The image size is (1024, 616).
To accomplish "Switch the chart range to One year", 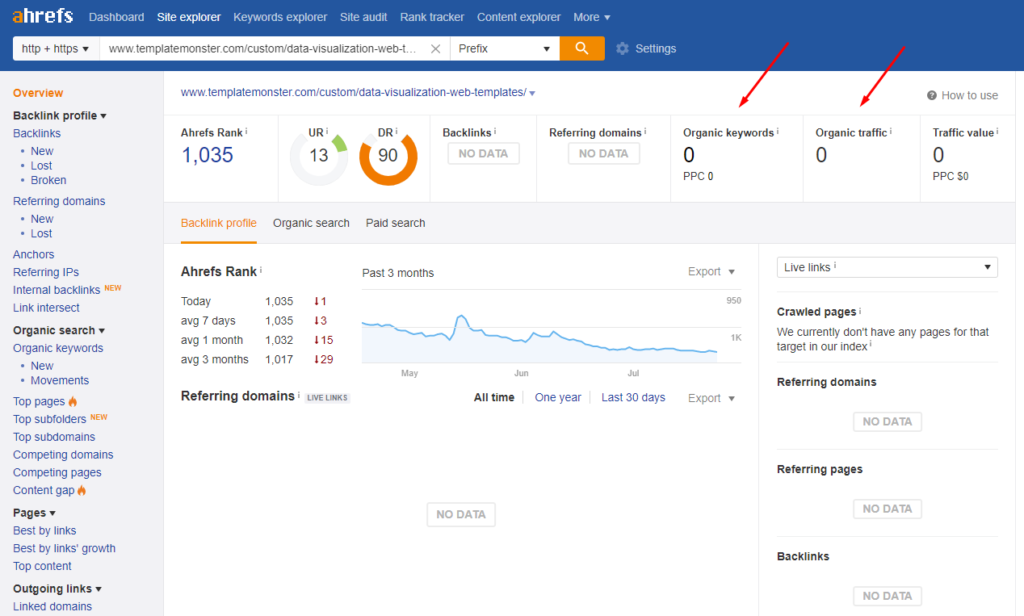I will (x=558, y=397).
